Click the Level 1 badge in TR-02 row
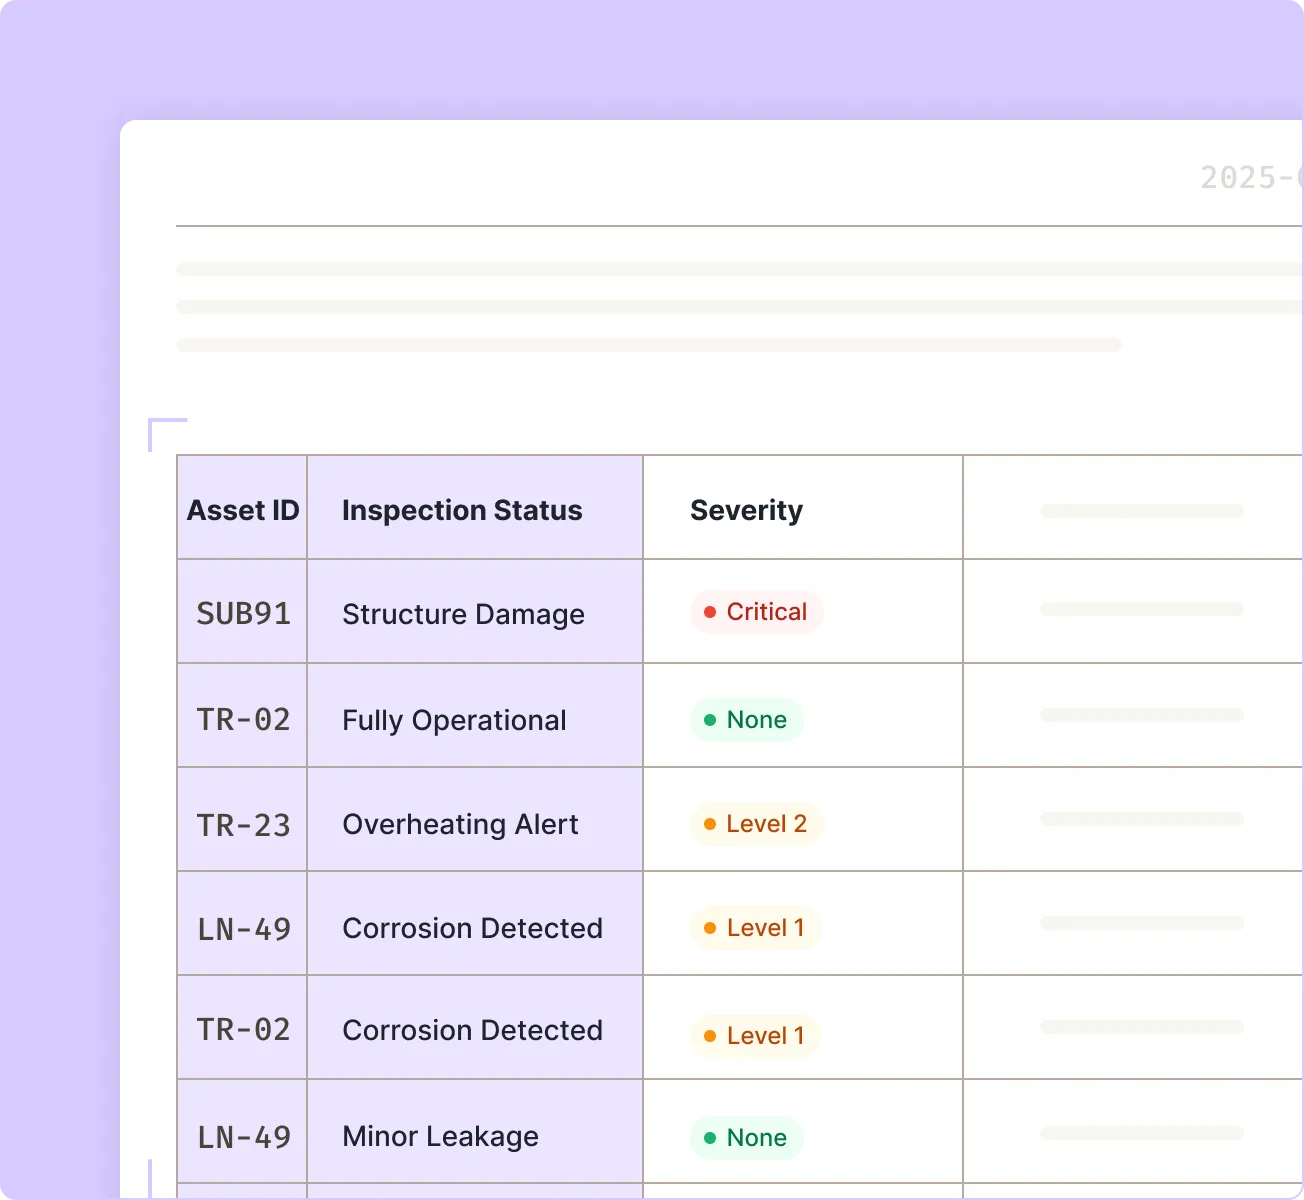Viewport: 1304px width, 1200px height. tap(755, 1036)
